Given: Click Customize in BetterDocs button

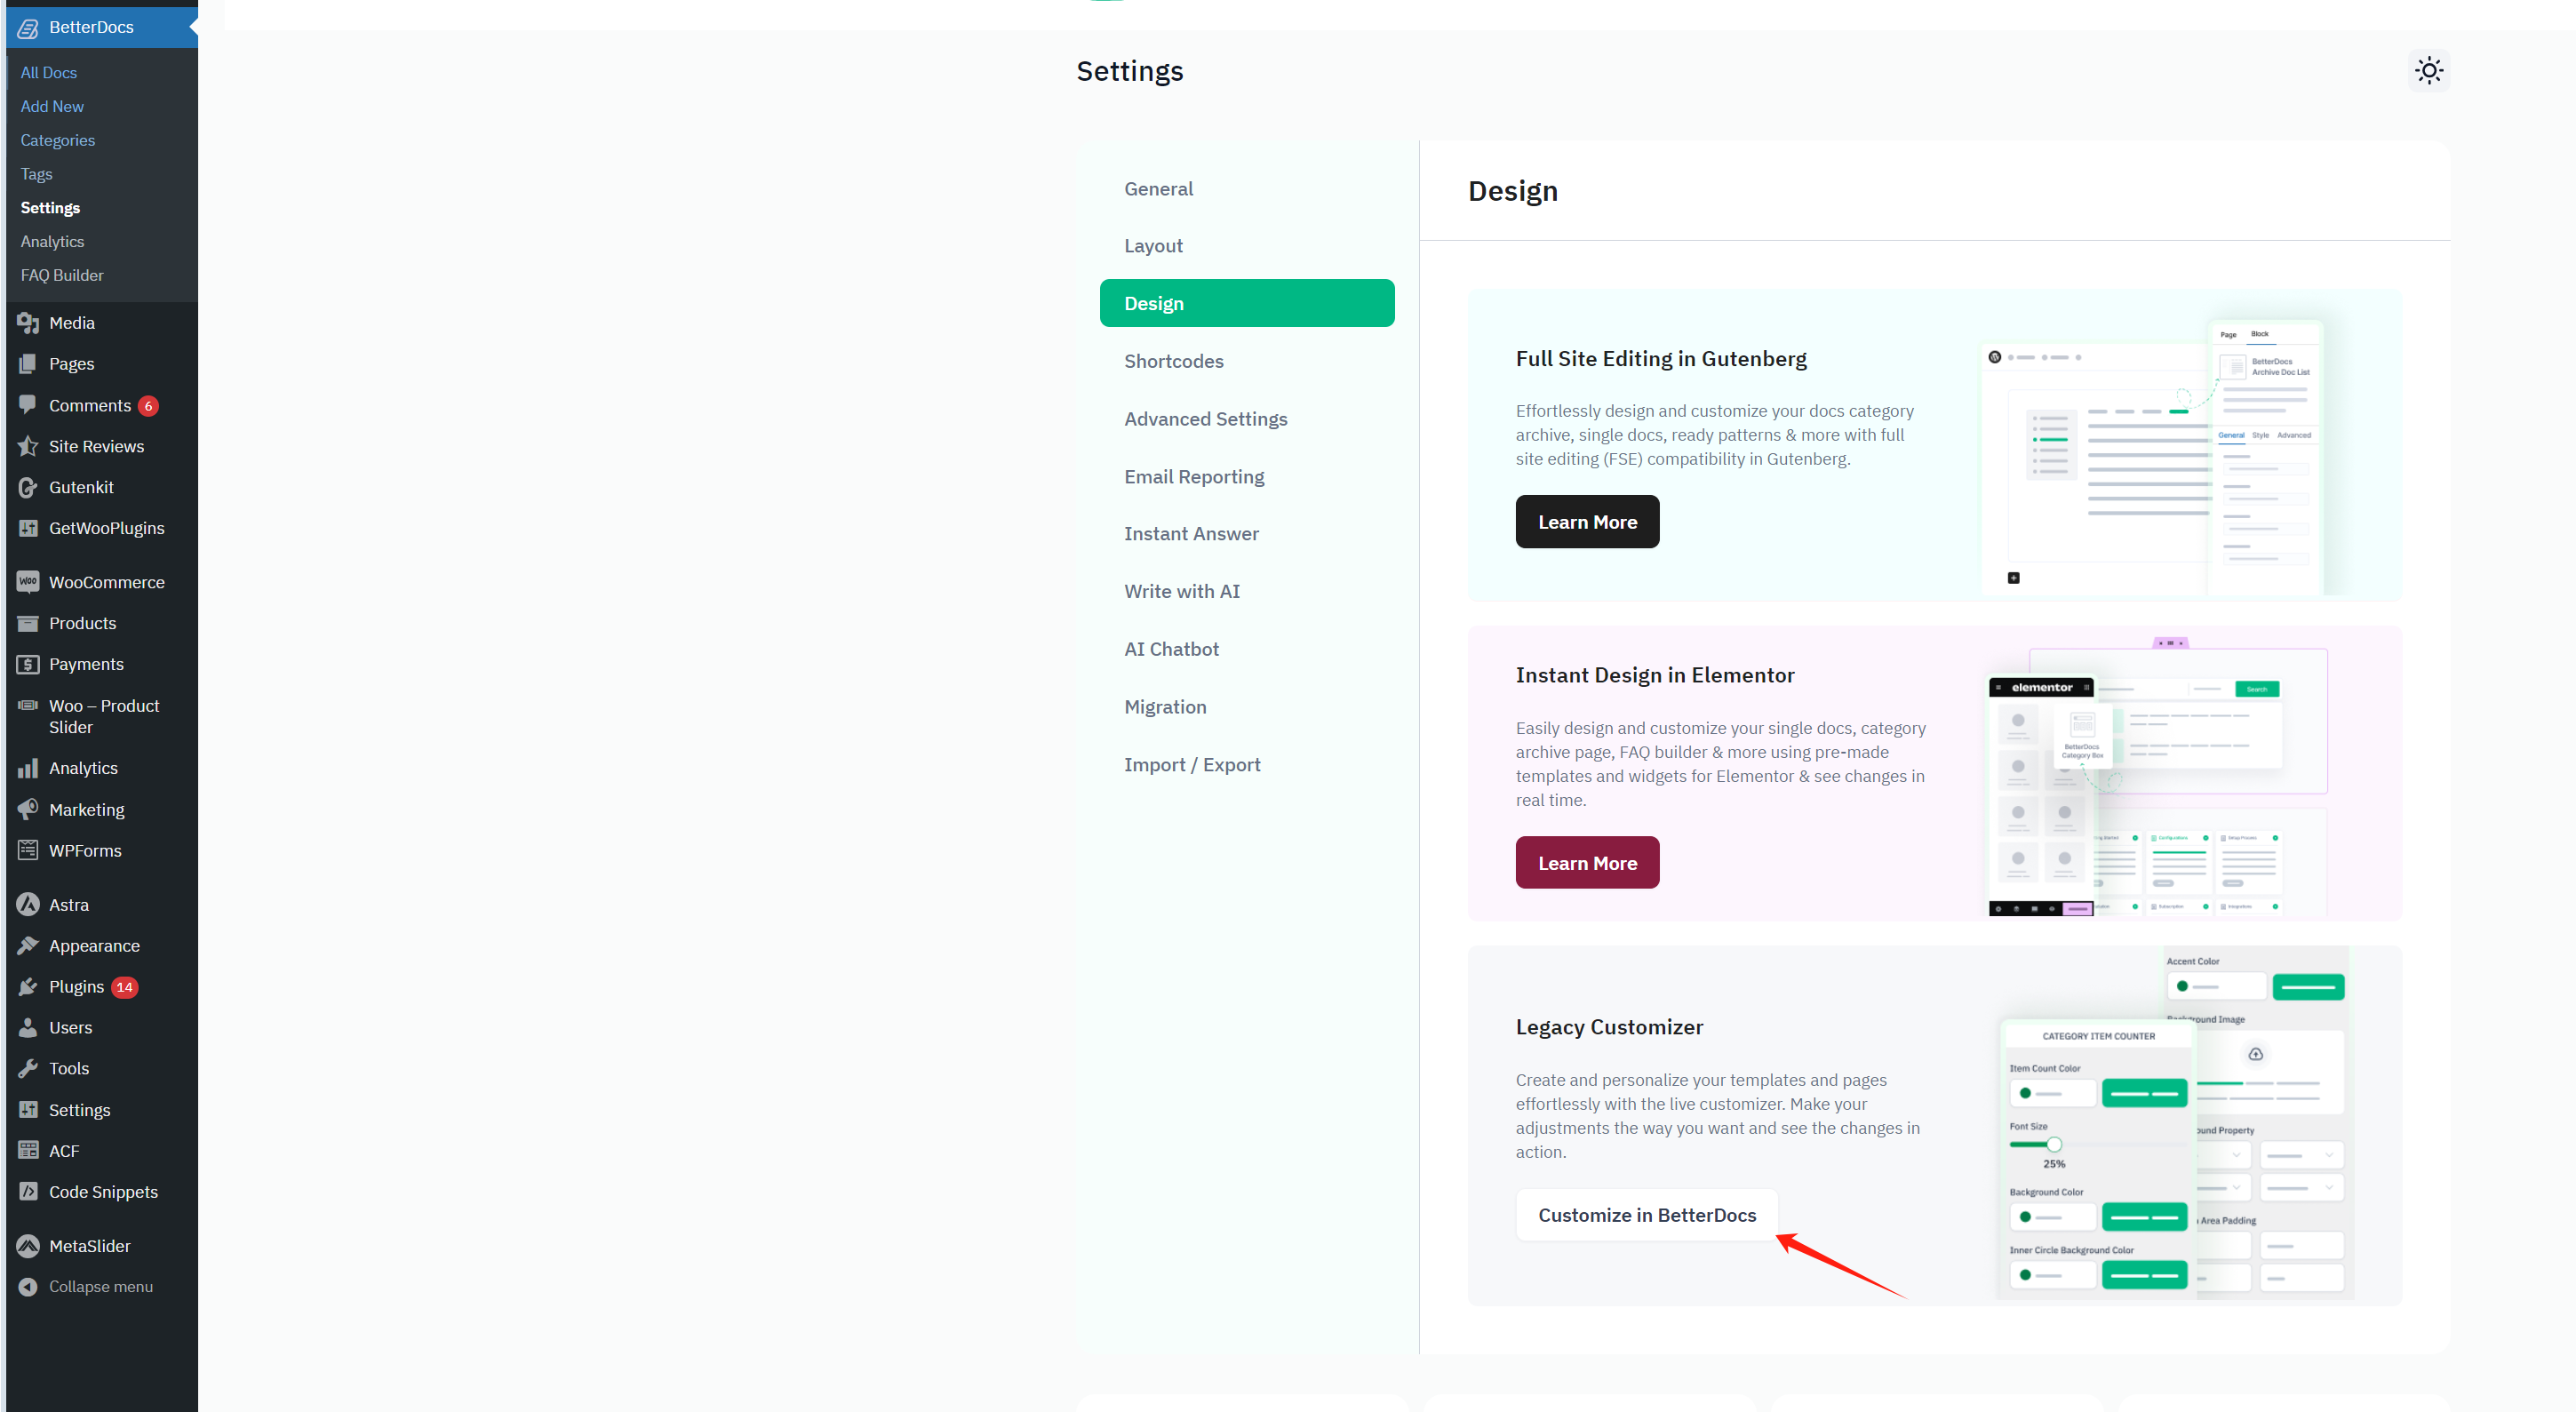Looking at the screenshot, I should point(1646,1215).
